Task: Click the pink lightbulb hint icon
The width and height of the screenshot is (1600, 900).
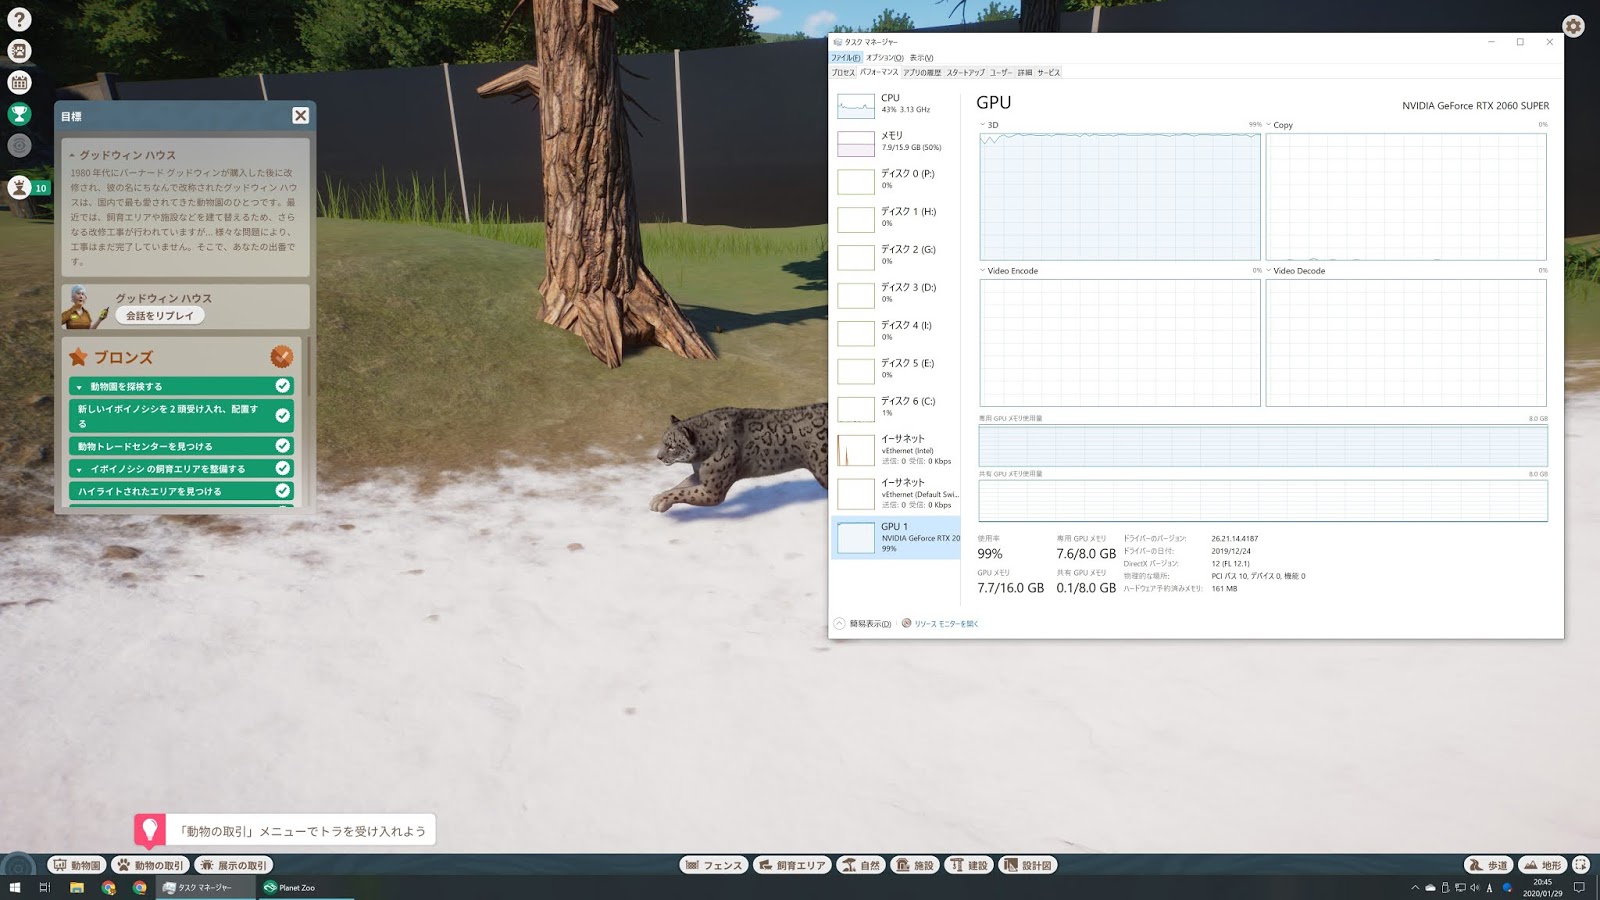Action: 150,830
